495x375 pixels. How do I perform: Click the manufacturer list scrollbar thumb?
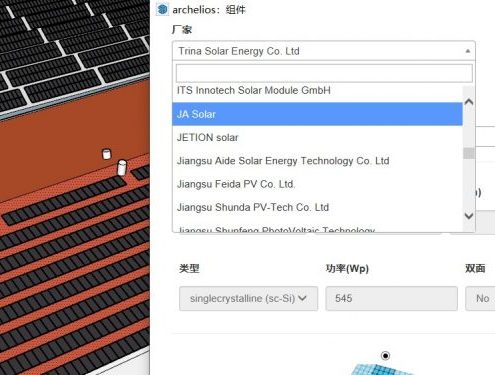(x=469, y=153)
